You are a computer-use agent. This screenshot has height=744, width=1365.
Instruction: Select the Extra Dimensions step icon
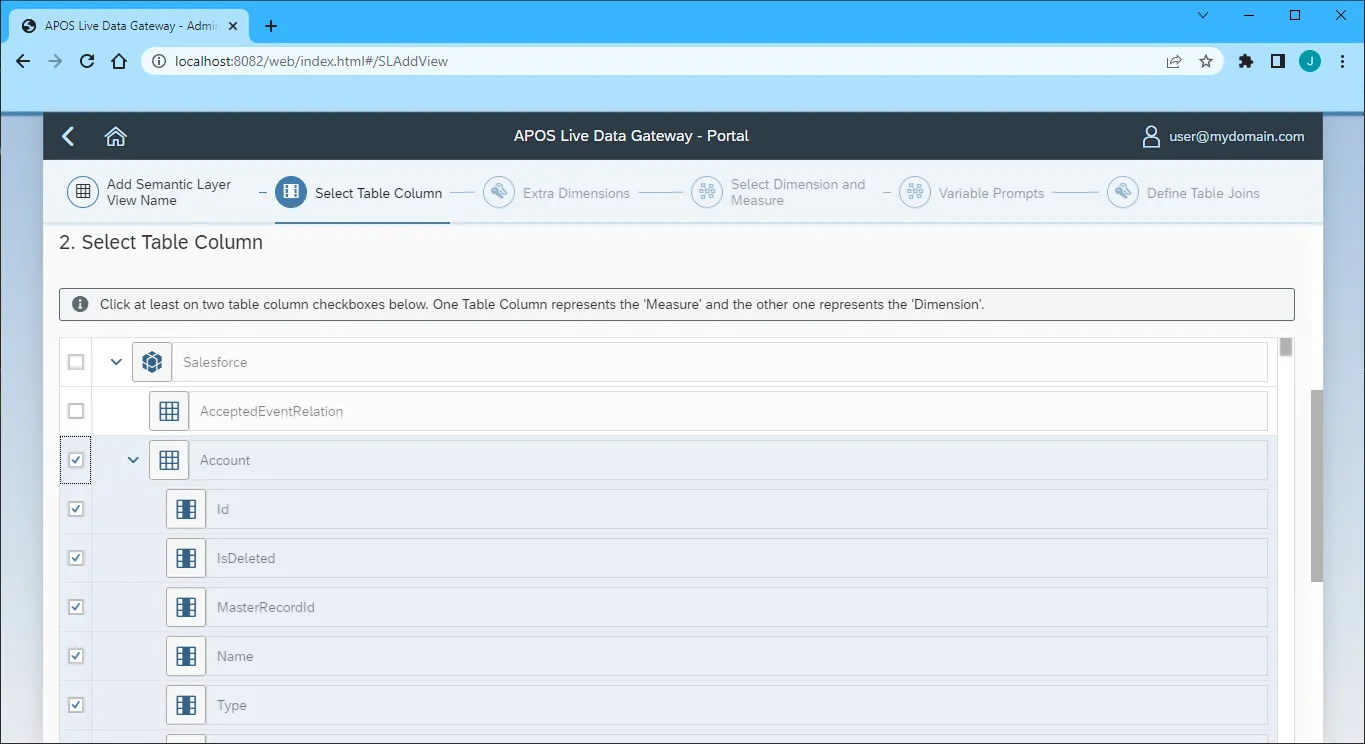pyautogui.click(x=499, y=192)
